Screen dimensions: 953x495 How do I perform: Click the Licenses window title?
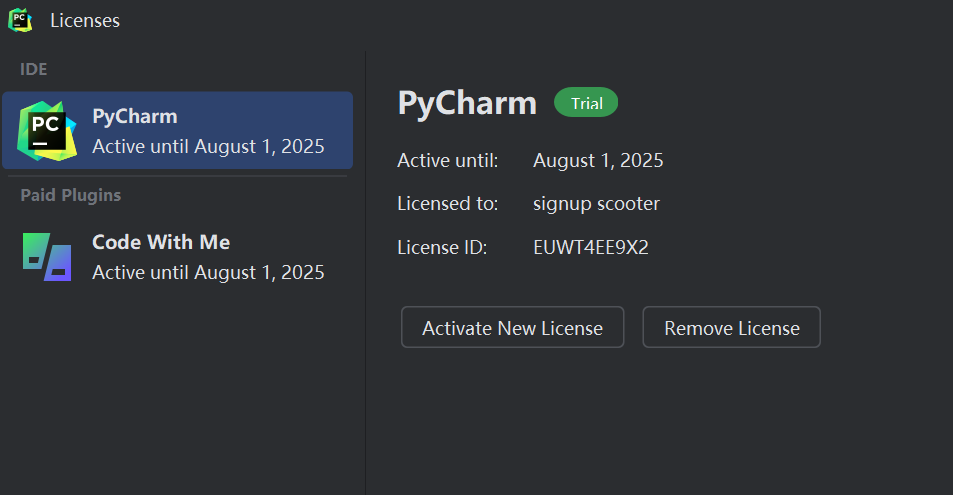85,21
